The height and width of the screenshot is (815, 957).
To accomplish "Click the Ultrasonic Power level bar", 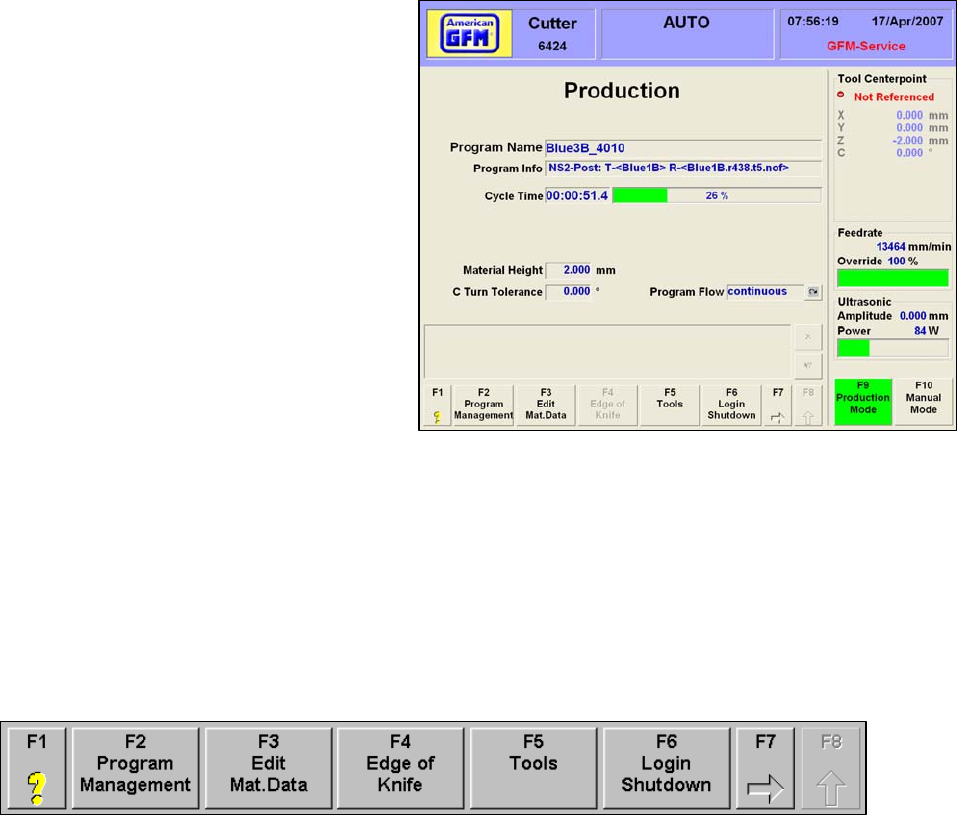I will click(892, 348).
